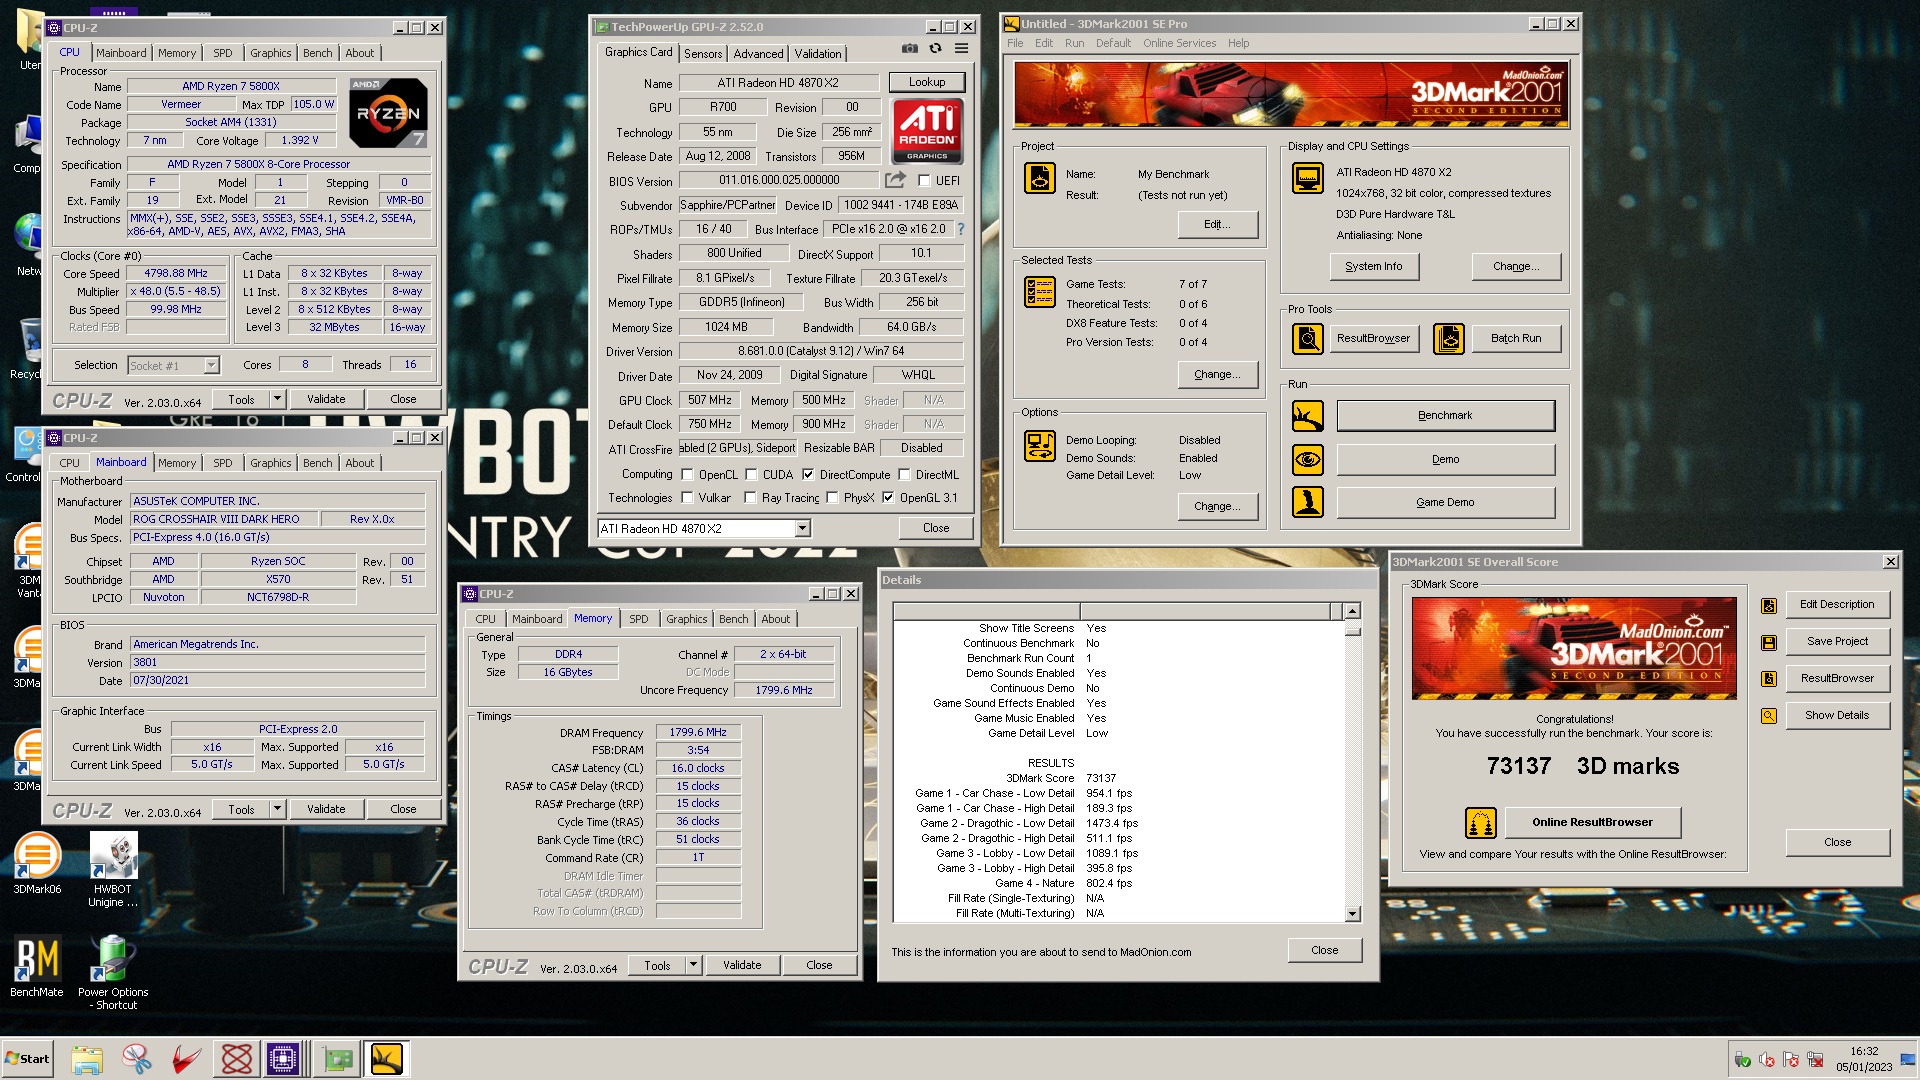Screen dimensions: 1920x1080
Task: Toggle the DirectML checkbox
Action: click(x=904, y=475)
